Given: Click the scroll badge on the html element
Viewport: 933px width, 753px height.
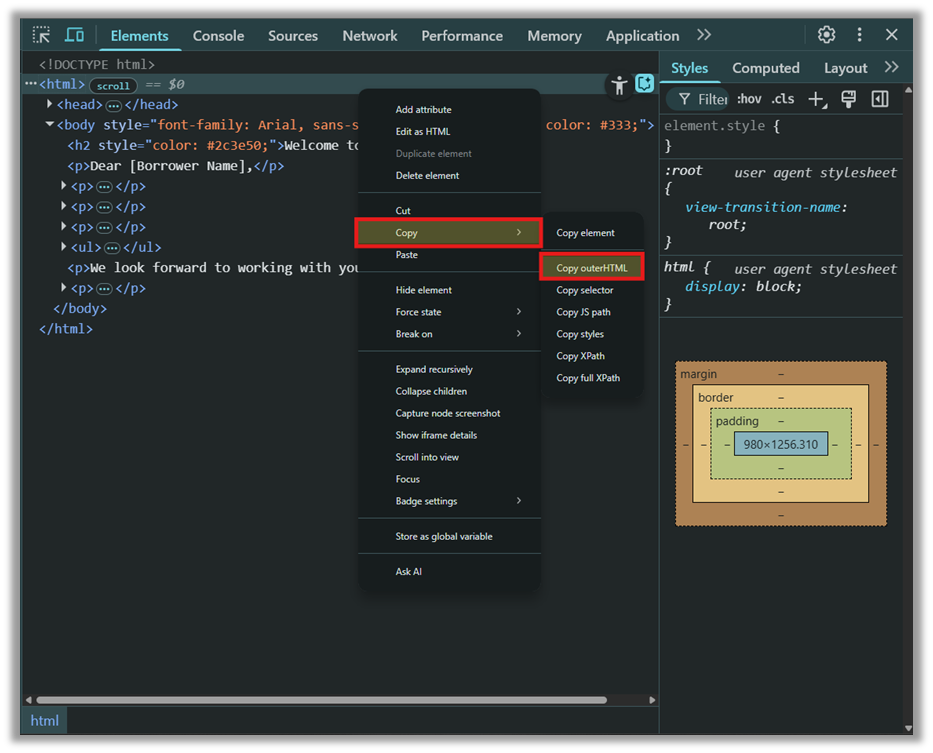Looking at the screenshot, I should (112, 85).
